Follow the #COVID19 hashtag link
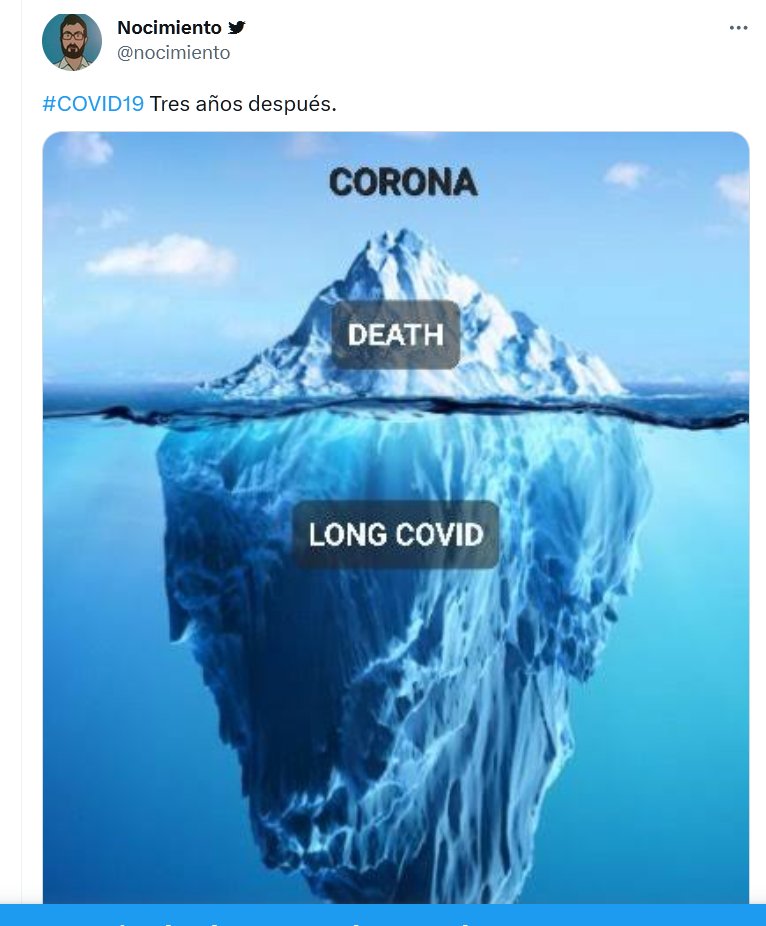The height and width of the screenshot is (926, 766). 93,103
